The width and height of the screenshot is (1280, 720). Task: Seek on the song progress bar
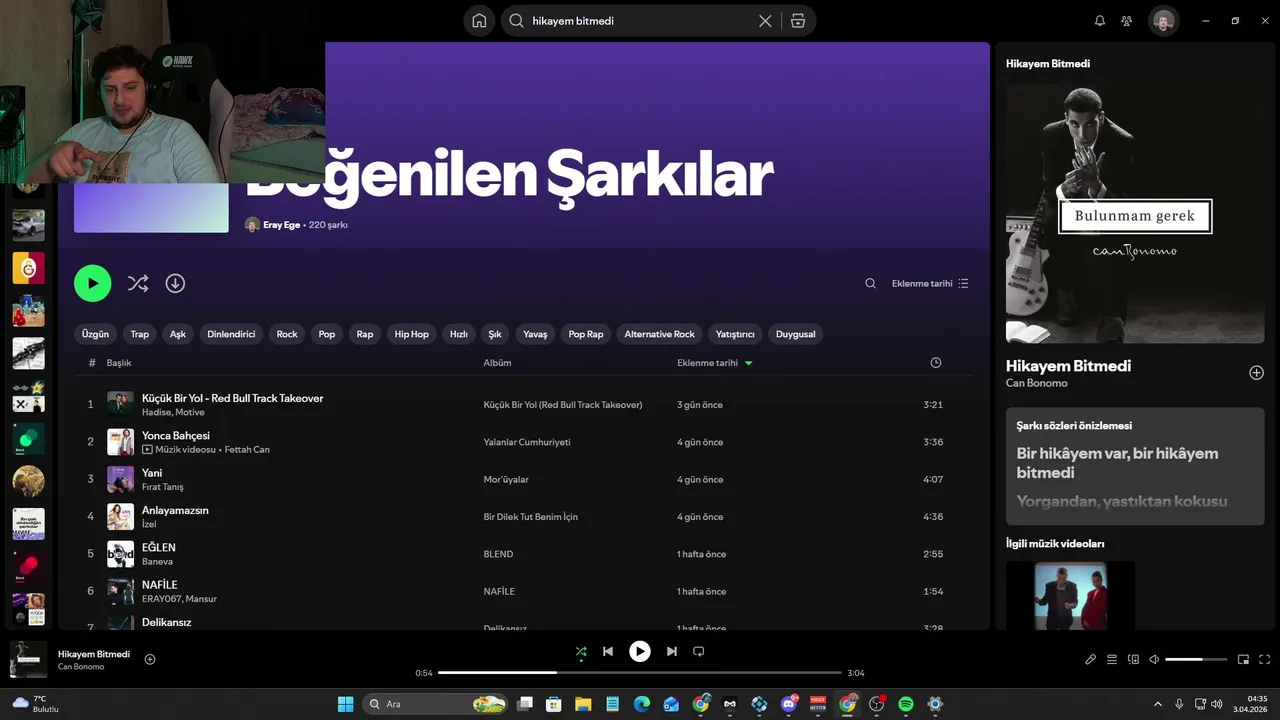[640, 673]
